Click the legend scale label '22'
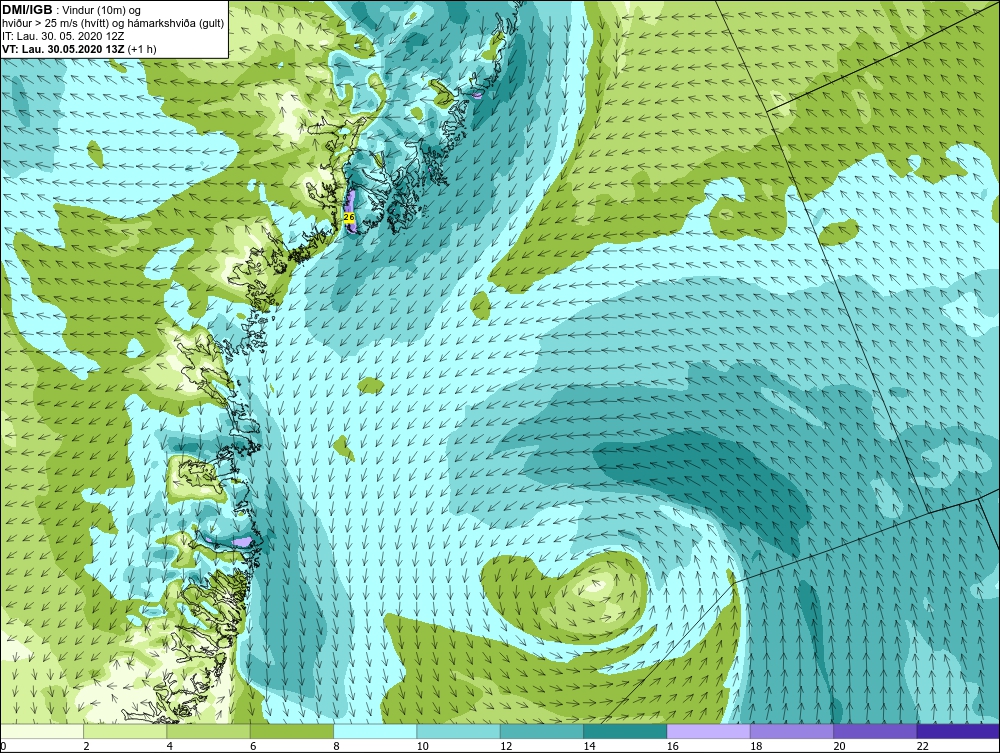 click(922, 746)
